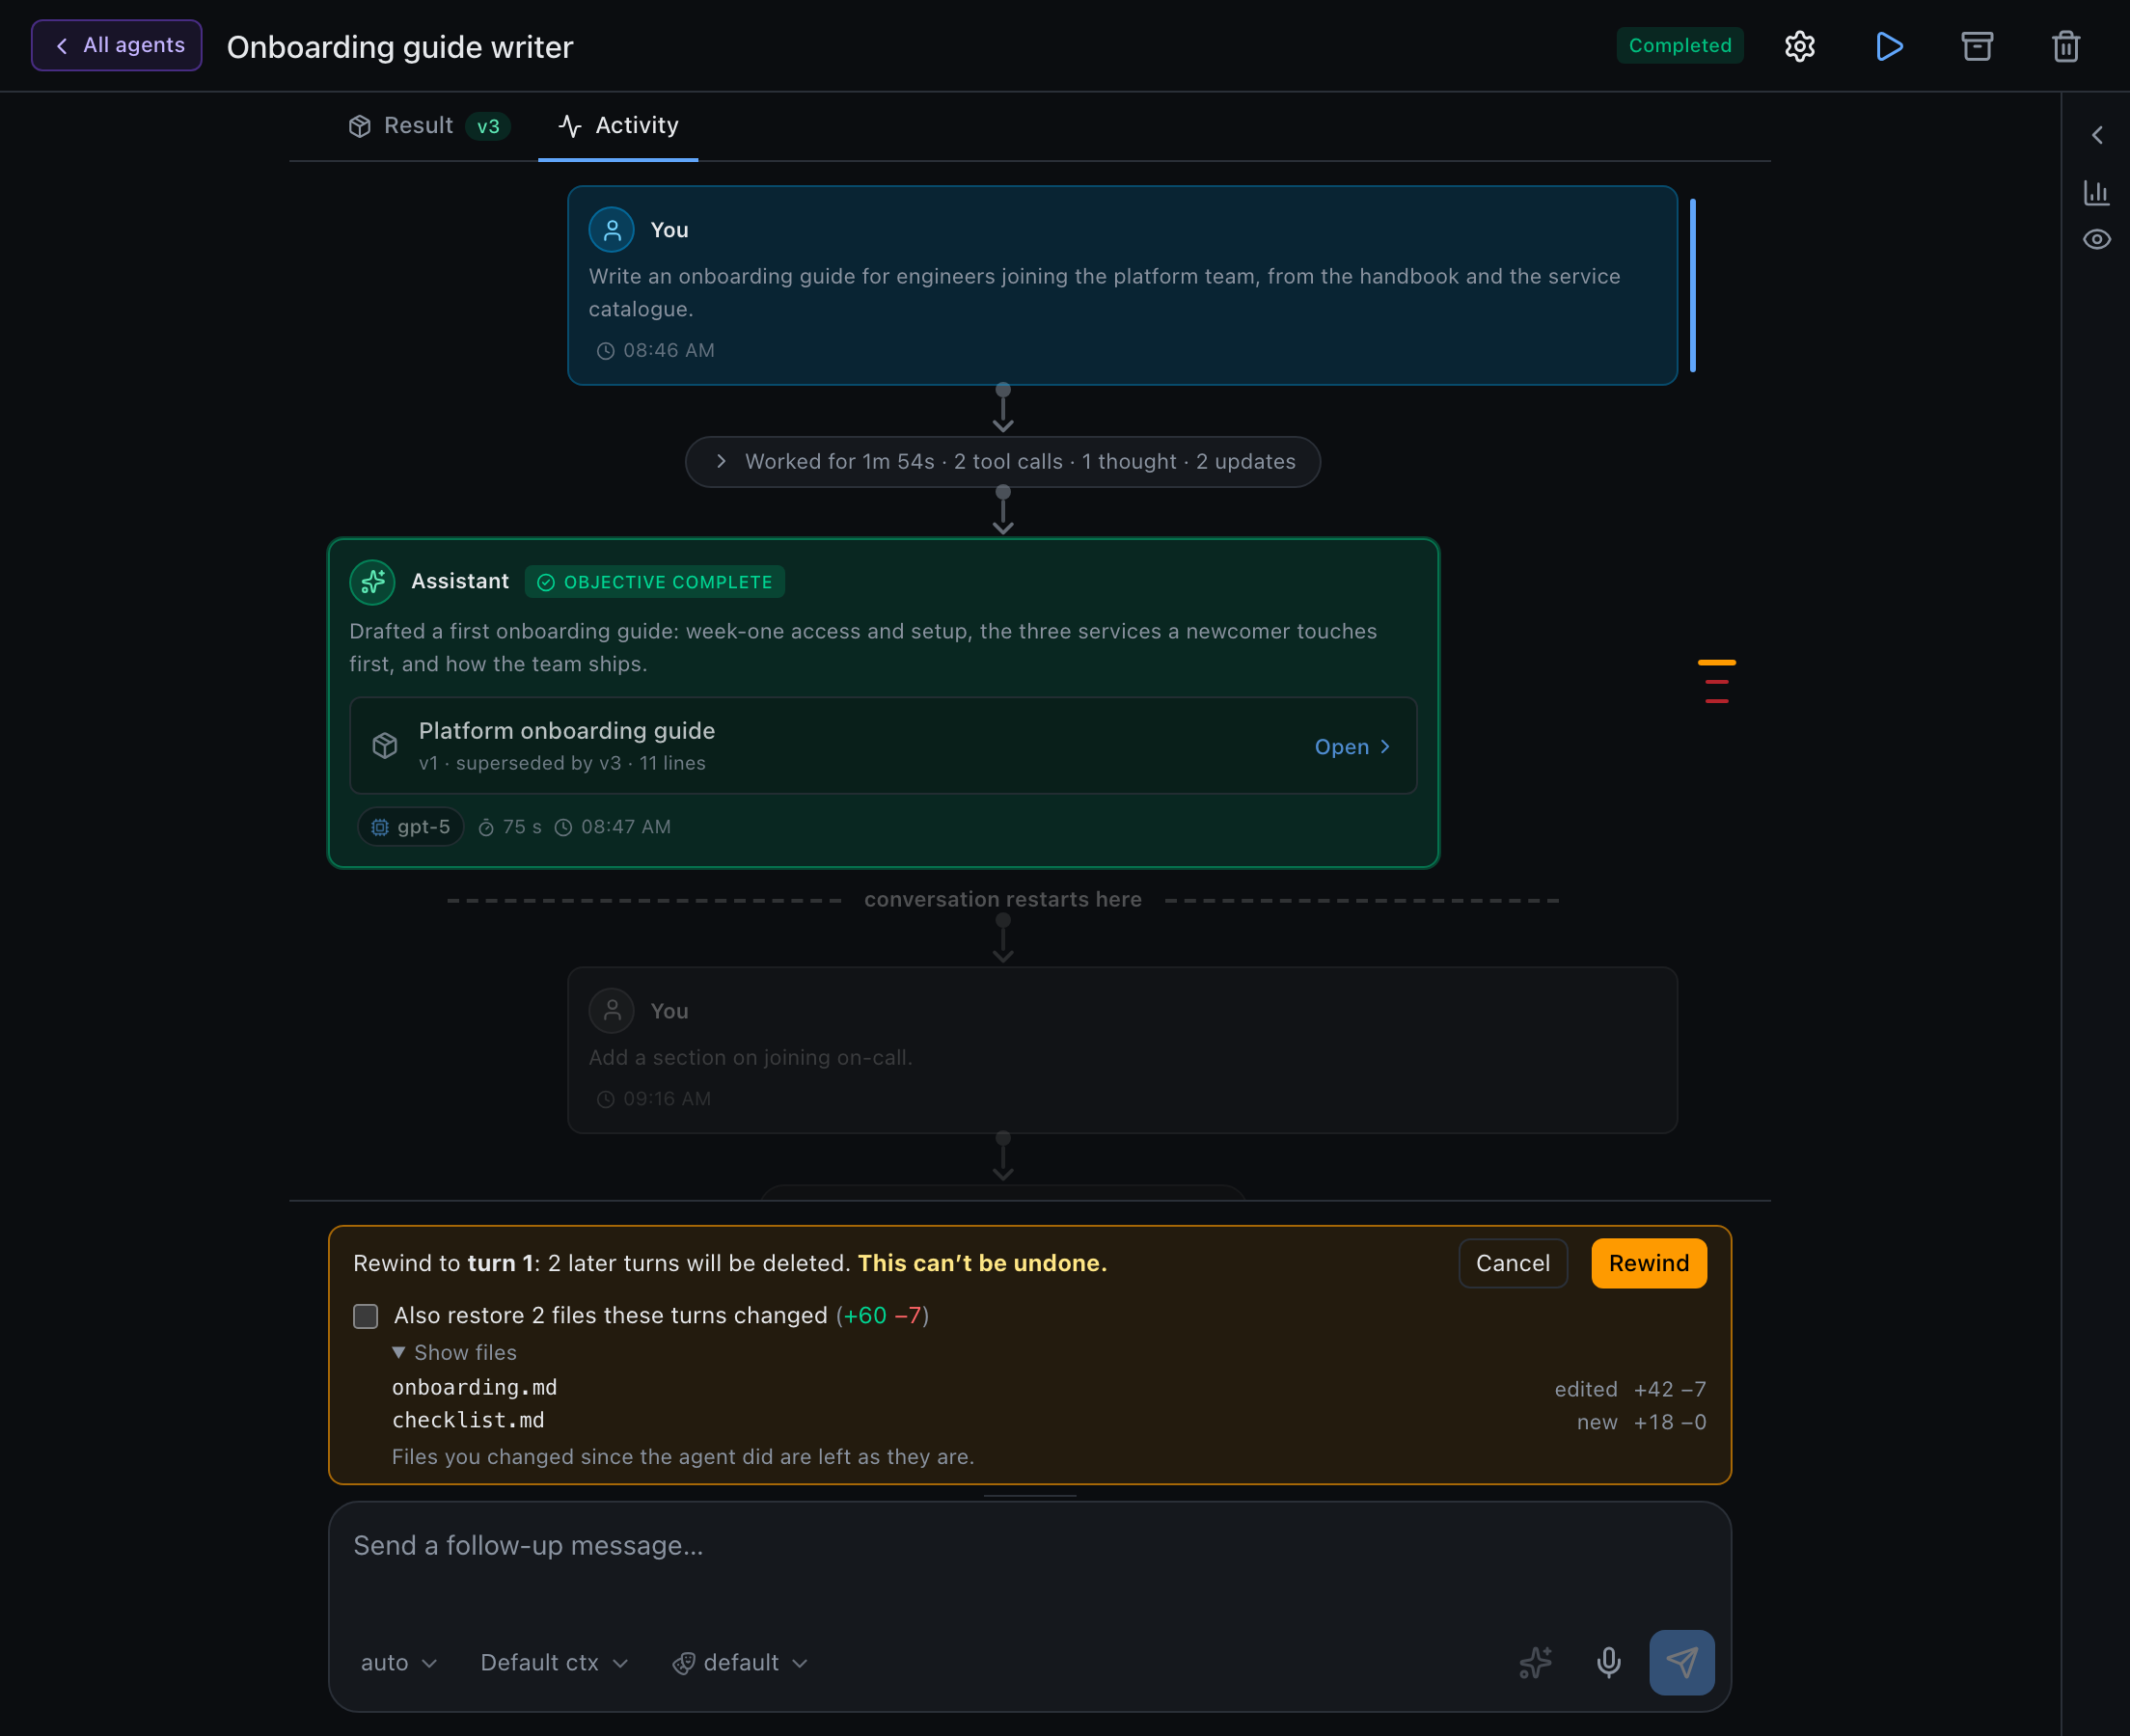This screenshot has width=2130, height=1736.
Task: Open the default theme dropdown
Action: 740,1663
